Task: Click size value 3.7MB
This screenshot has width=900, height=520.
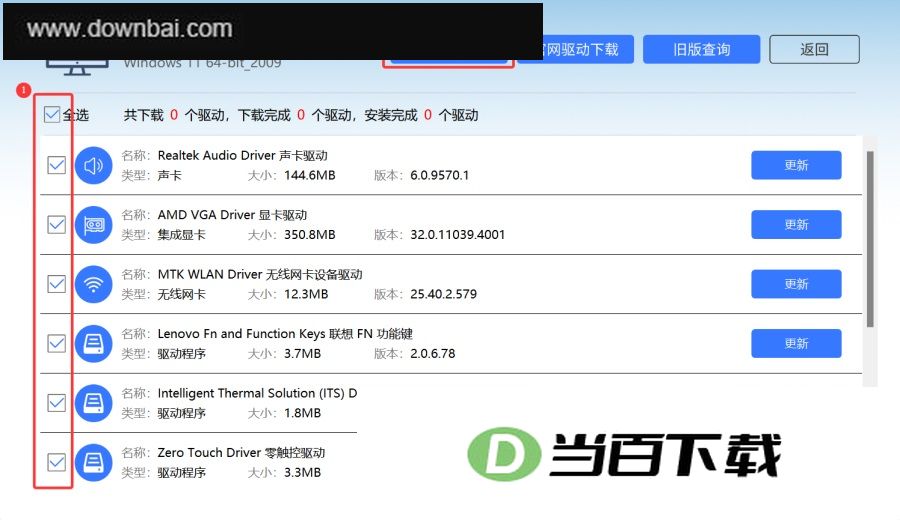Action: click(x=302, y=353)
